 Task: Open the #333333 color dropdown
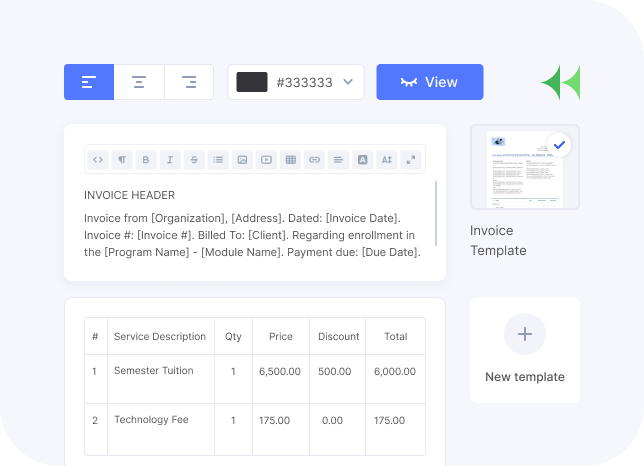(x=296, y=82)
